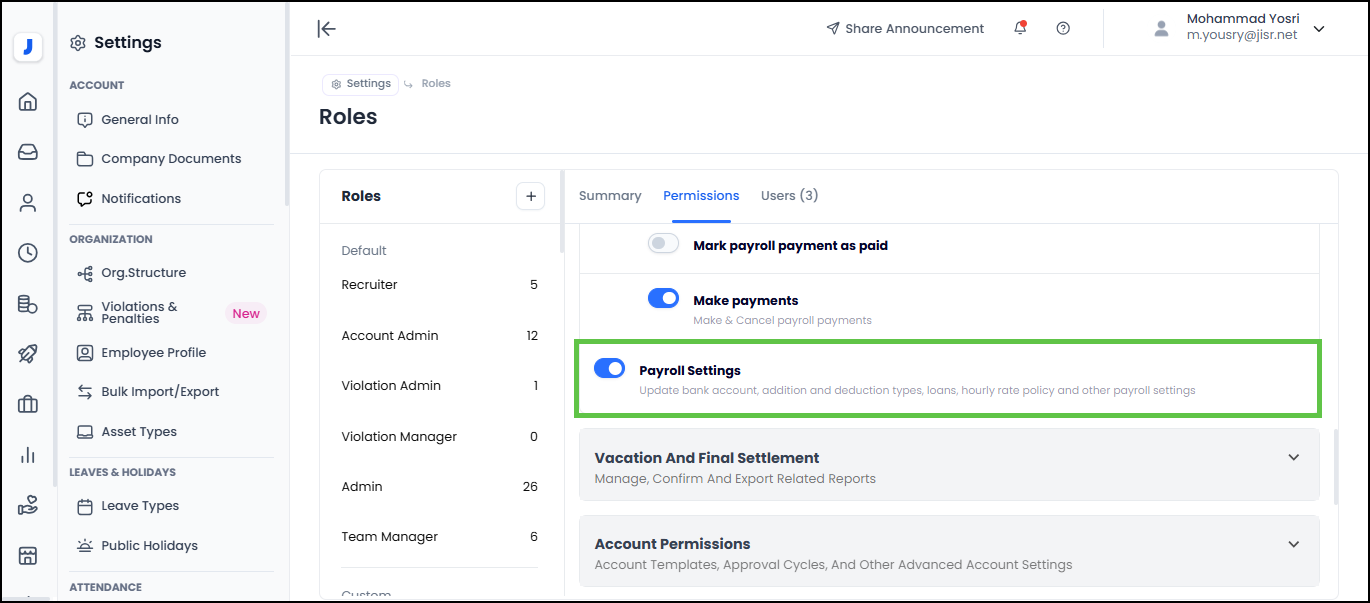Screen dimensions: 1370x603
Task: Collapse sidebar with the arrow icon
Action: tap(326, 28)
